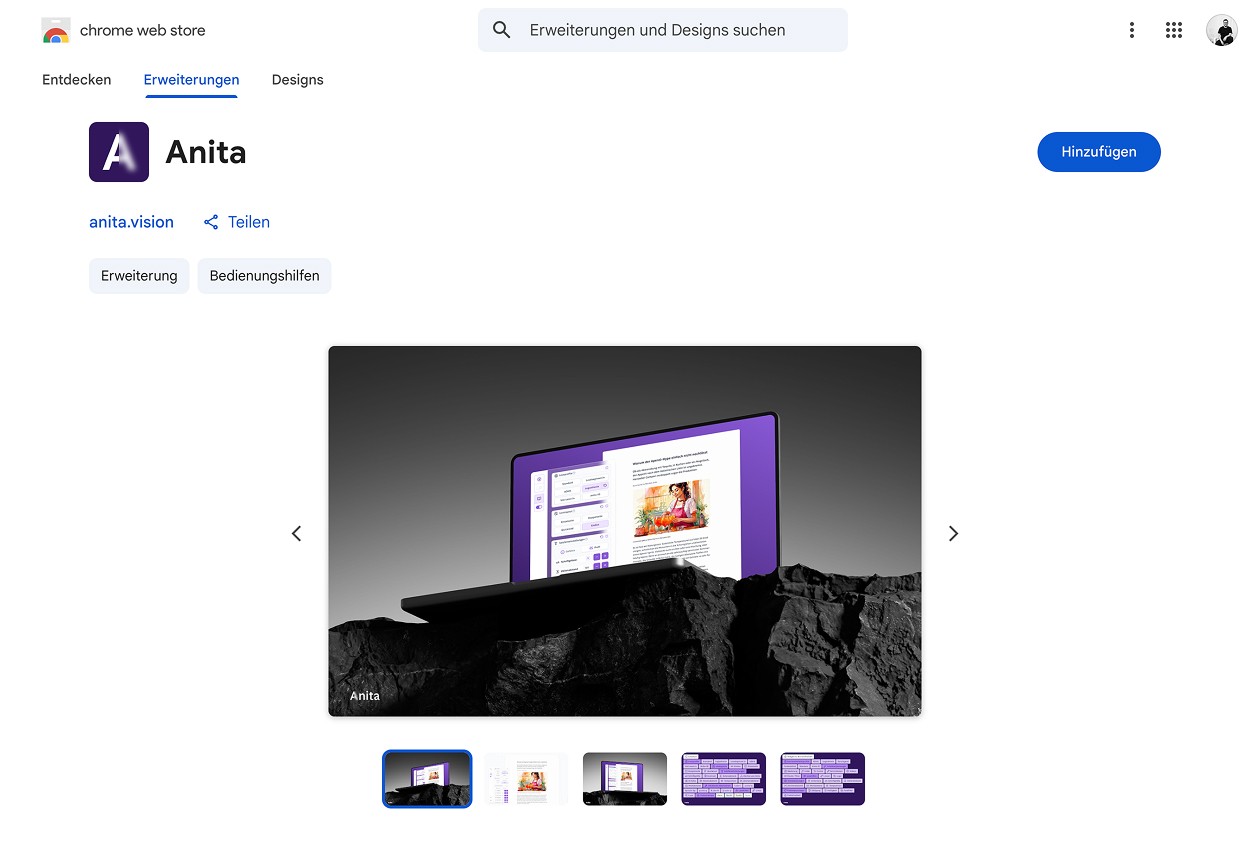Image resolution: width=1254 pixels, height=853 pixels.
Task: Switch to the Entdecken tab
Action: 77,80
